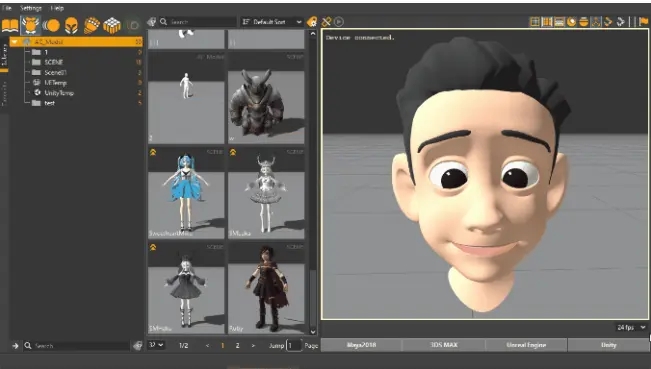Toggle the skeleton figure viewport icon

[x=596, y=22]
